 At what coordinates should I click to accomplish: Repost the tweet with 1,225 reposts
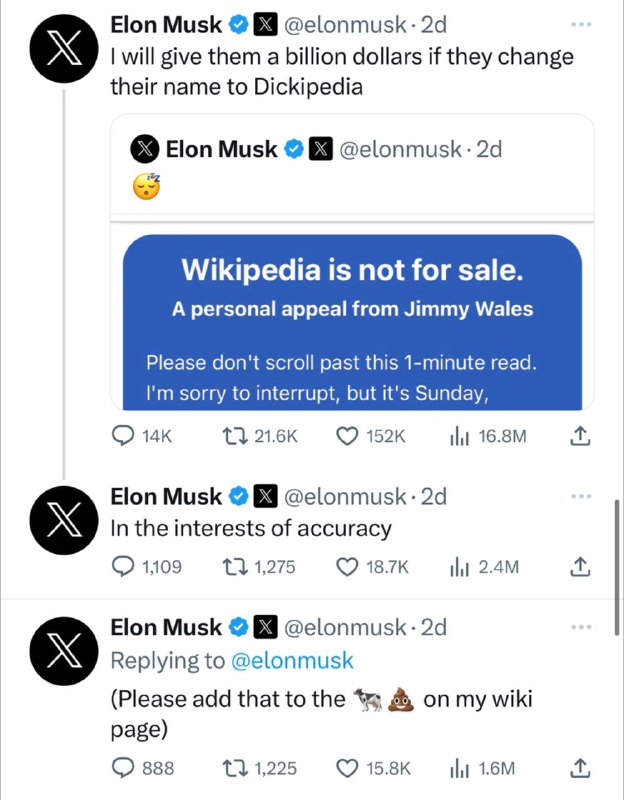click(233, 768)
